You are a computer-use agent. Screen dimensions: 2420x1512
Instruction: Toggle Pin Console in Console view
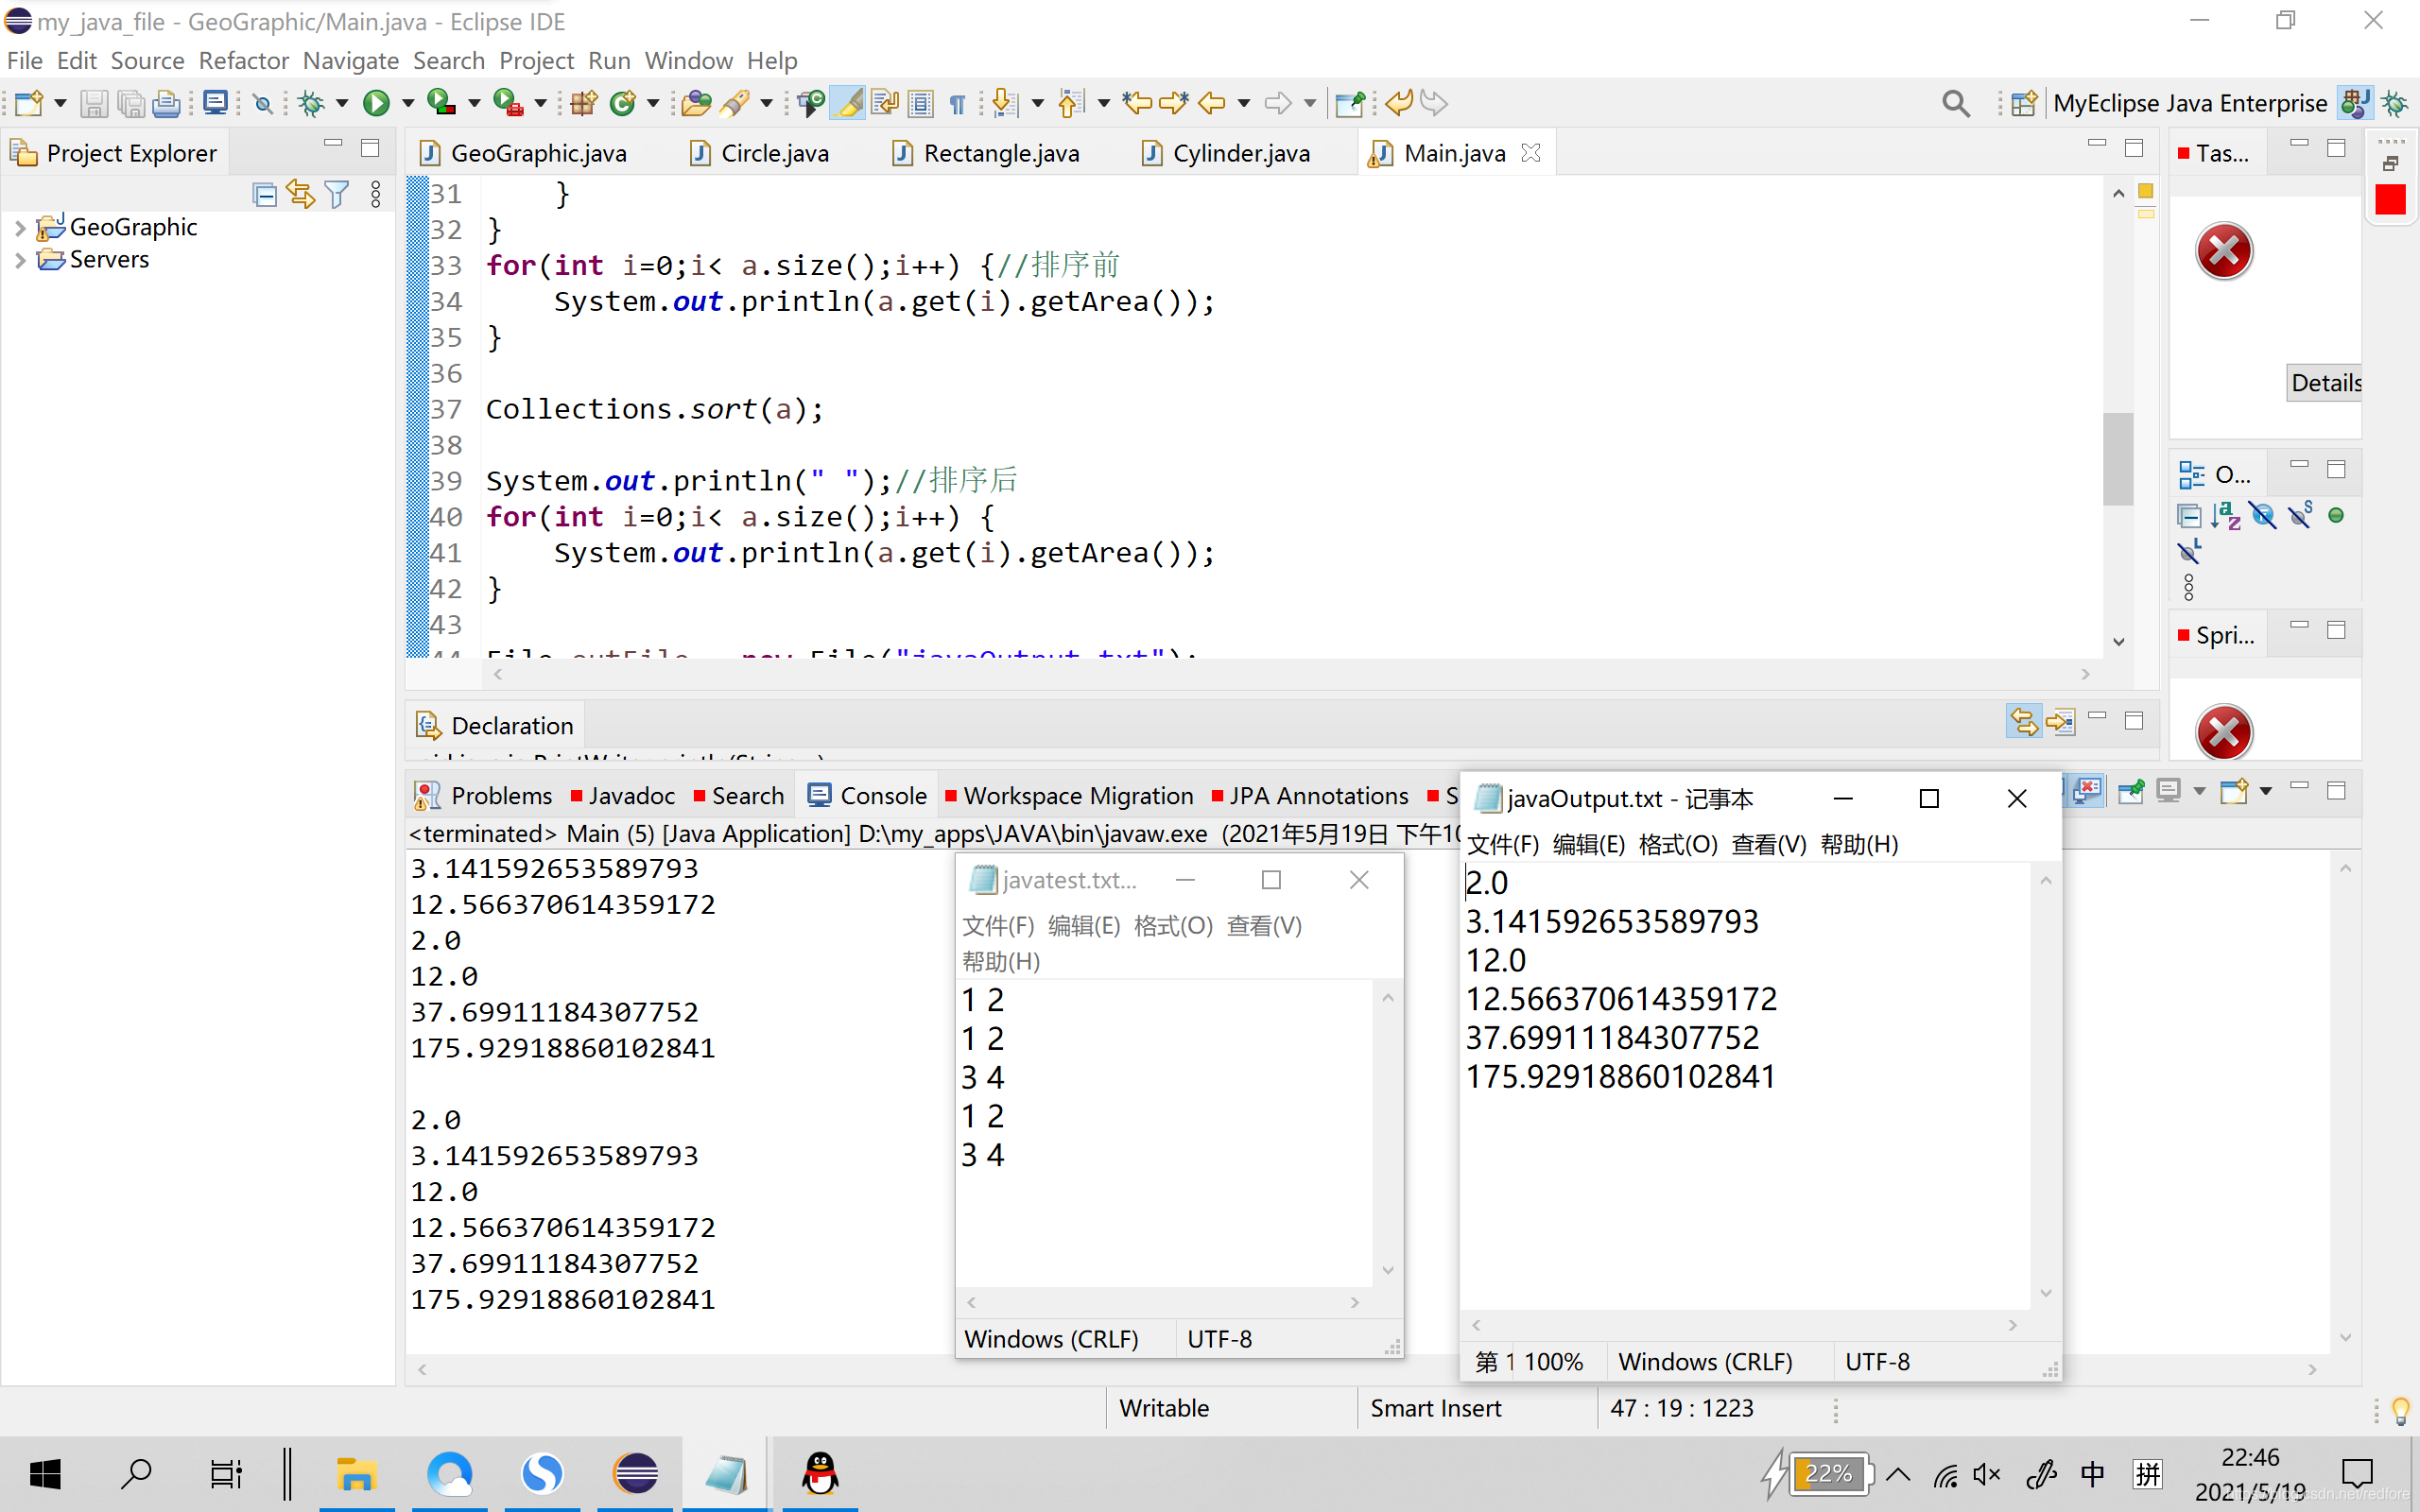[x=2131, y=792]
